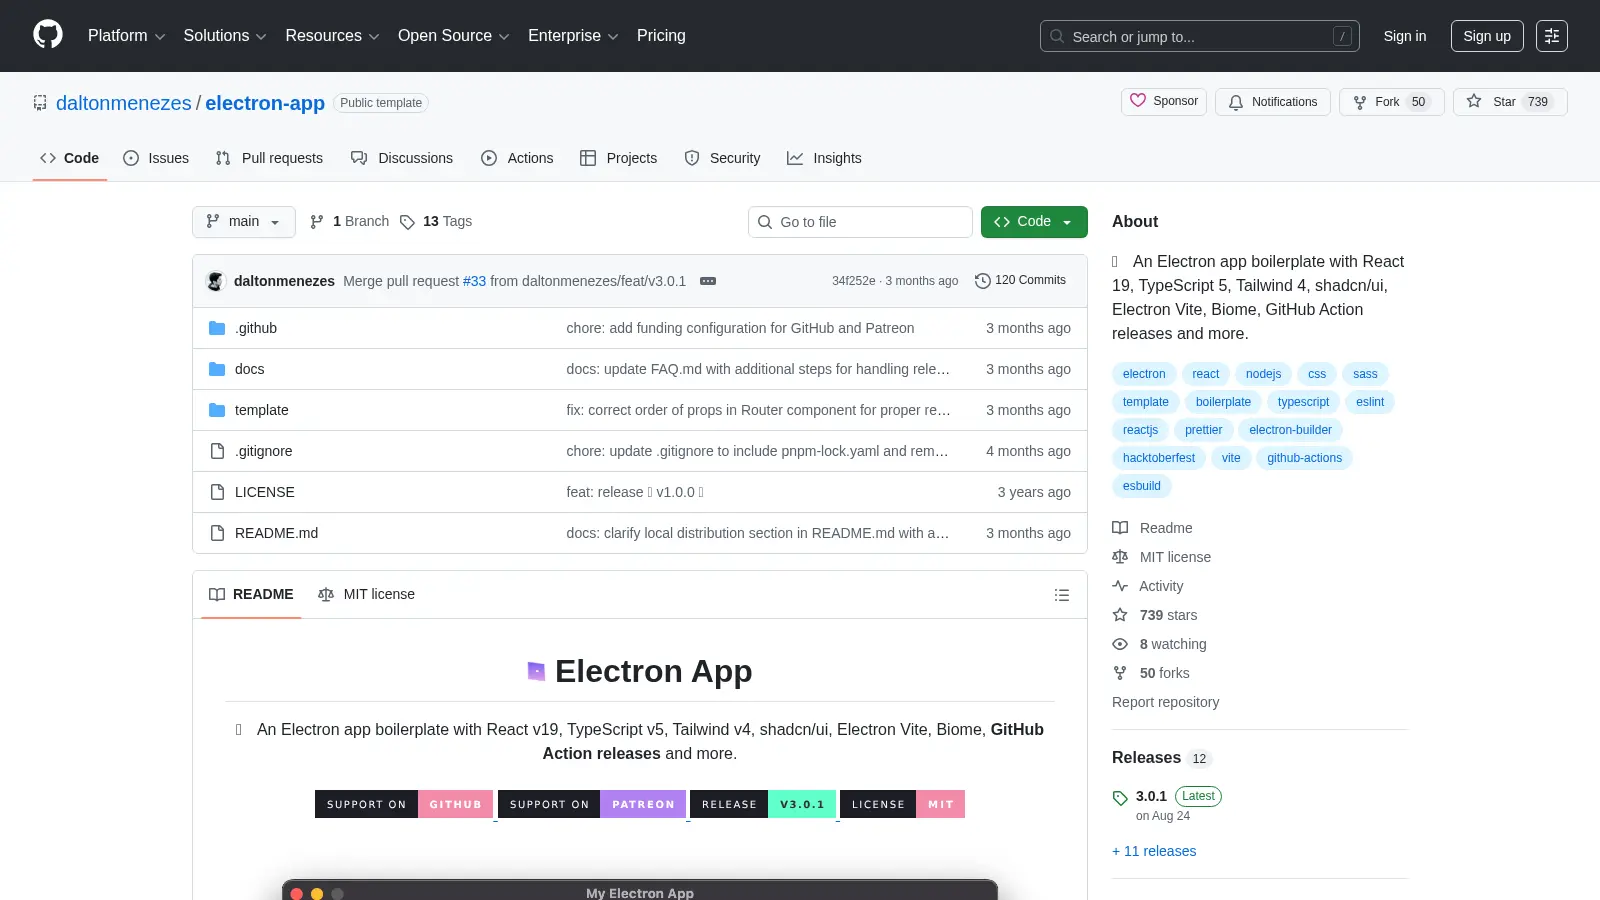Open the README outline list icon
The image size is (1600, 900).
(1062, 595)
